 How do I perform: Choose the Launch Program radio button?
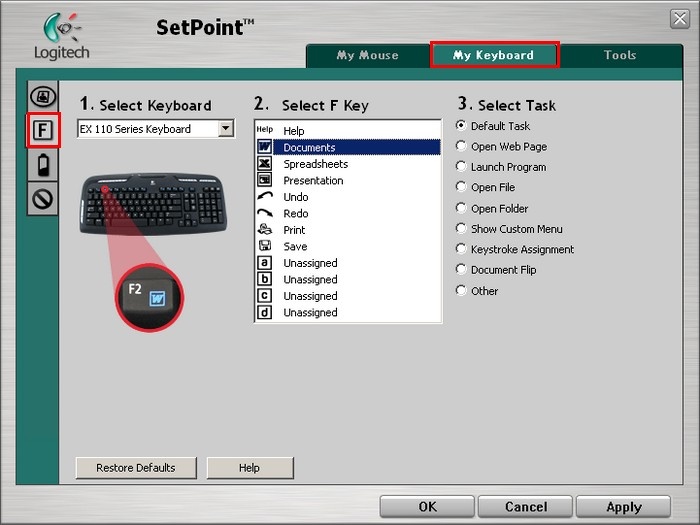point(461,167)
